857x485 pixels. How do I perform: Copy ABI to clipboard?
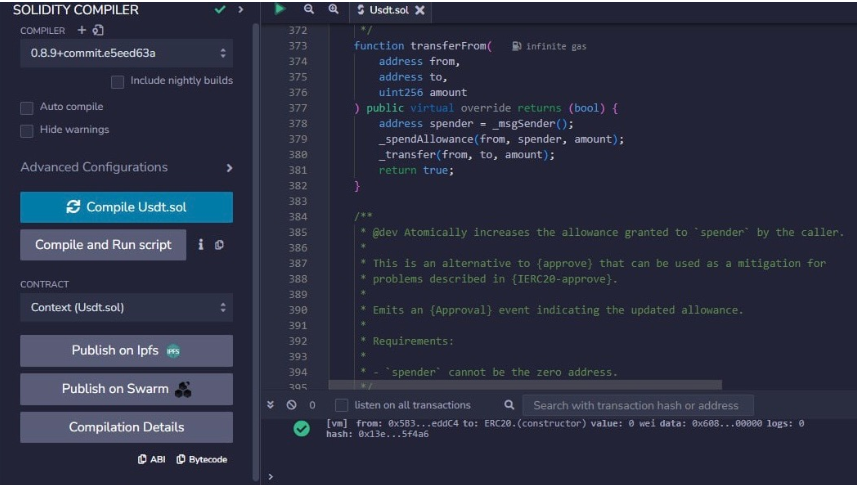click(x=150, y=459)
